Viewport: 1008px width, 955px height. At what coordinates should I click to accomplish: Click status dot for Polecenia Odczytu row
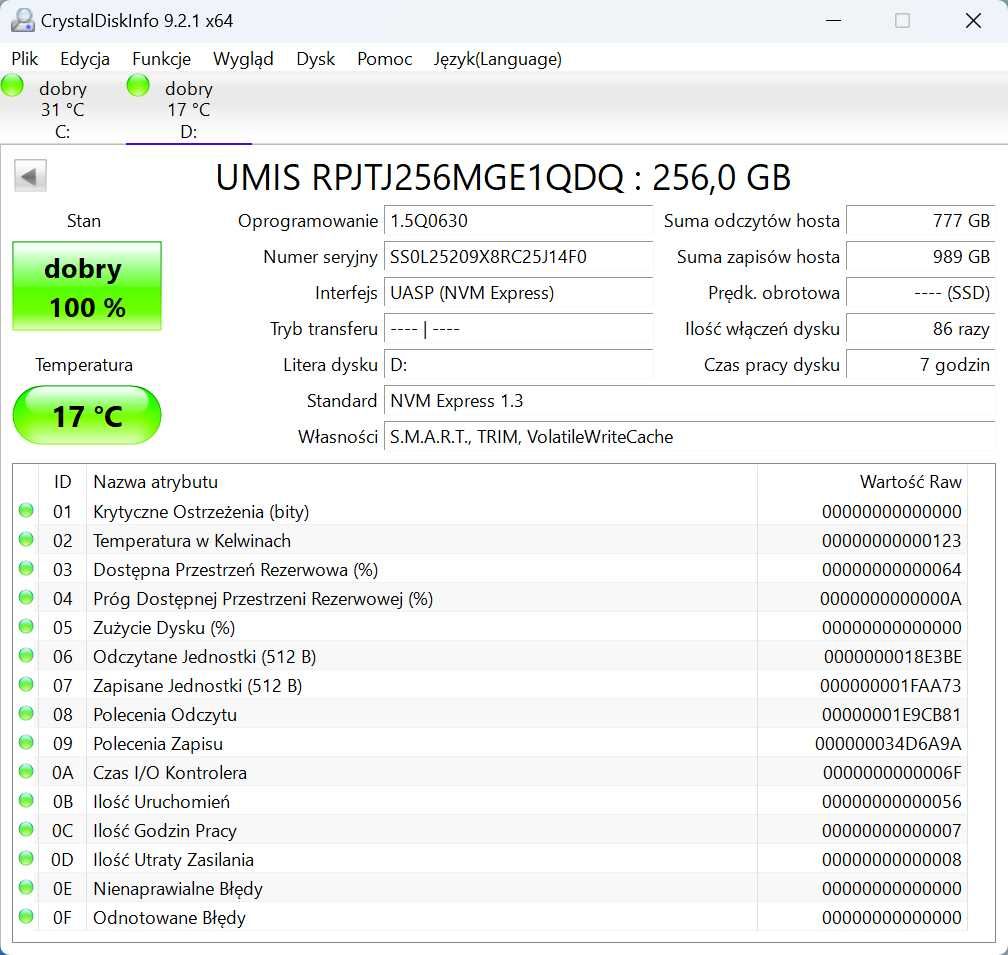coord(26,713)
